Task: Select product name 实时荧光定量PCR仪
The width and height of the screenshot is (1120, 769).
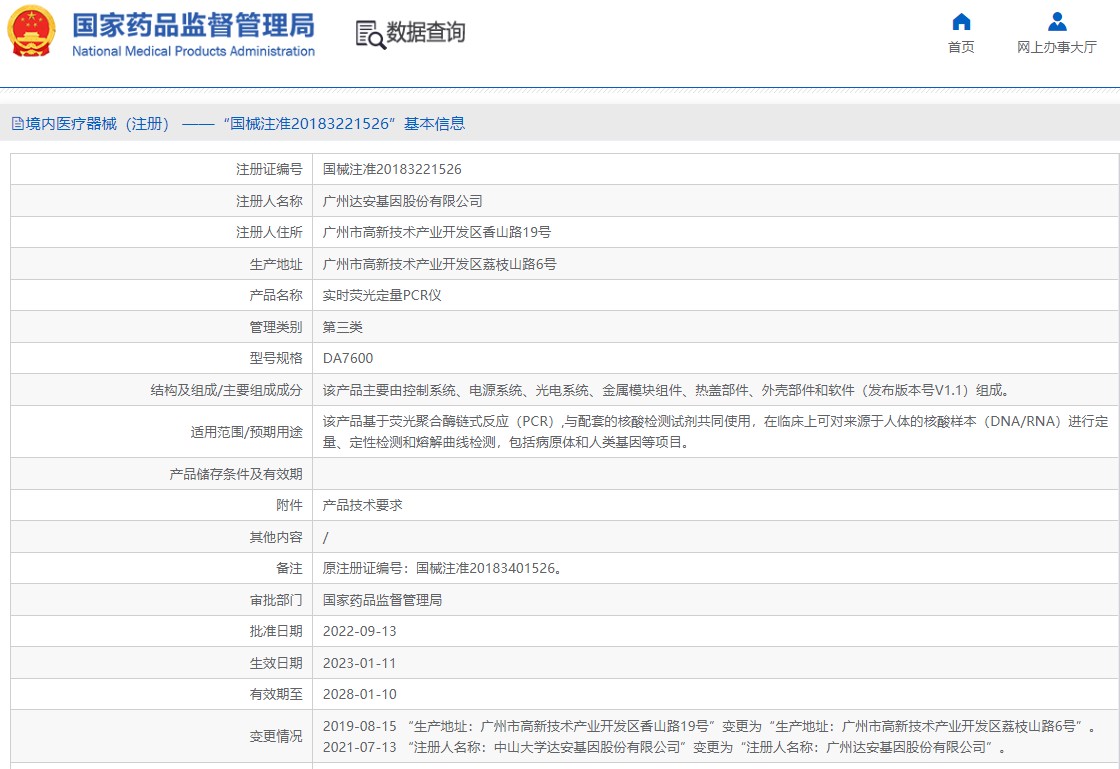Action: pyautogui.click(x=382, y=296)
